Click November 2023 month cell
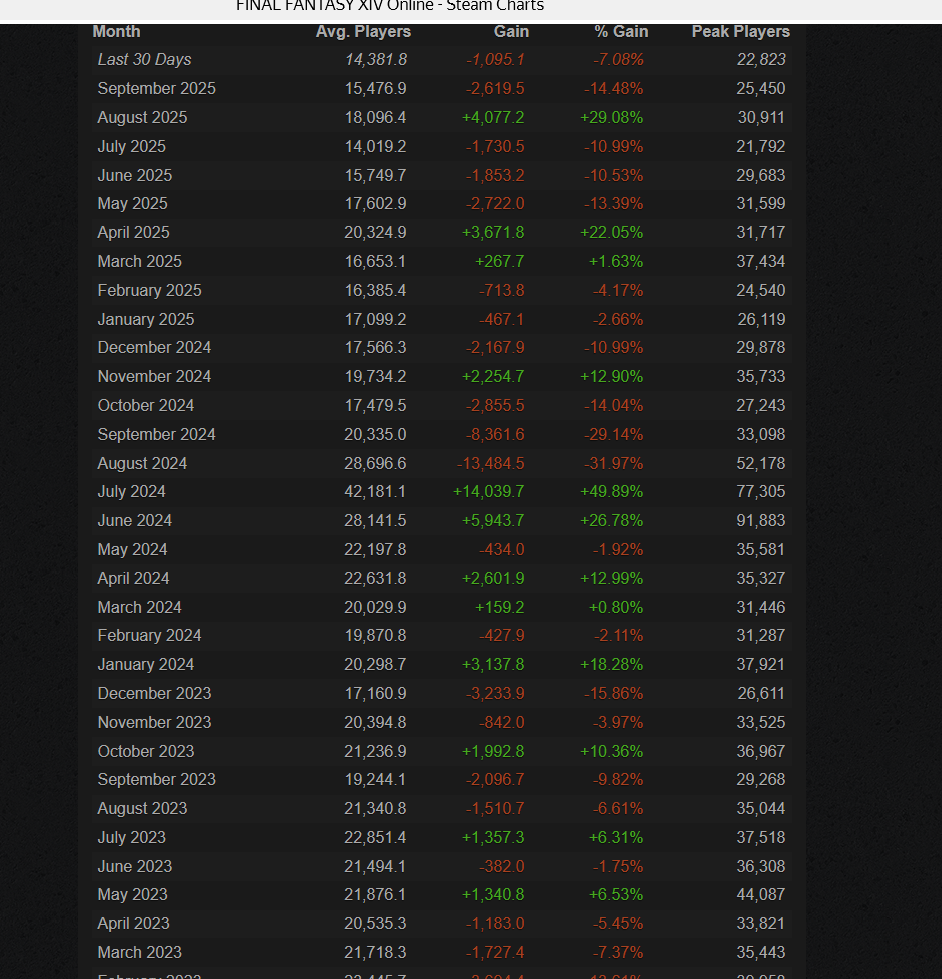The height and width of the screenshot is (979, 942). [154, 722]
